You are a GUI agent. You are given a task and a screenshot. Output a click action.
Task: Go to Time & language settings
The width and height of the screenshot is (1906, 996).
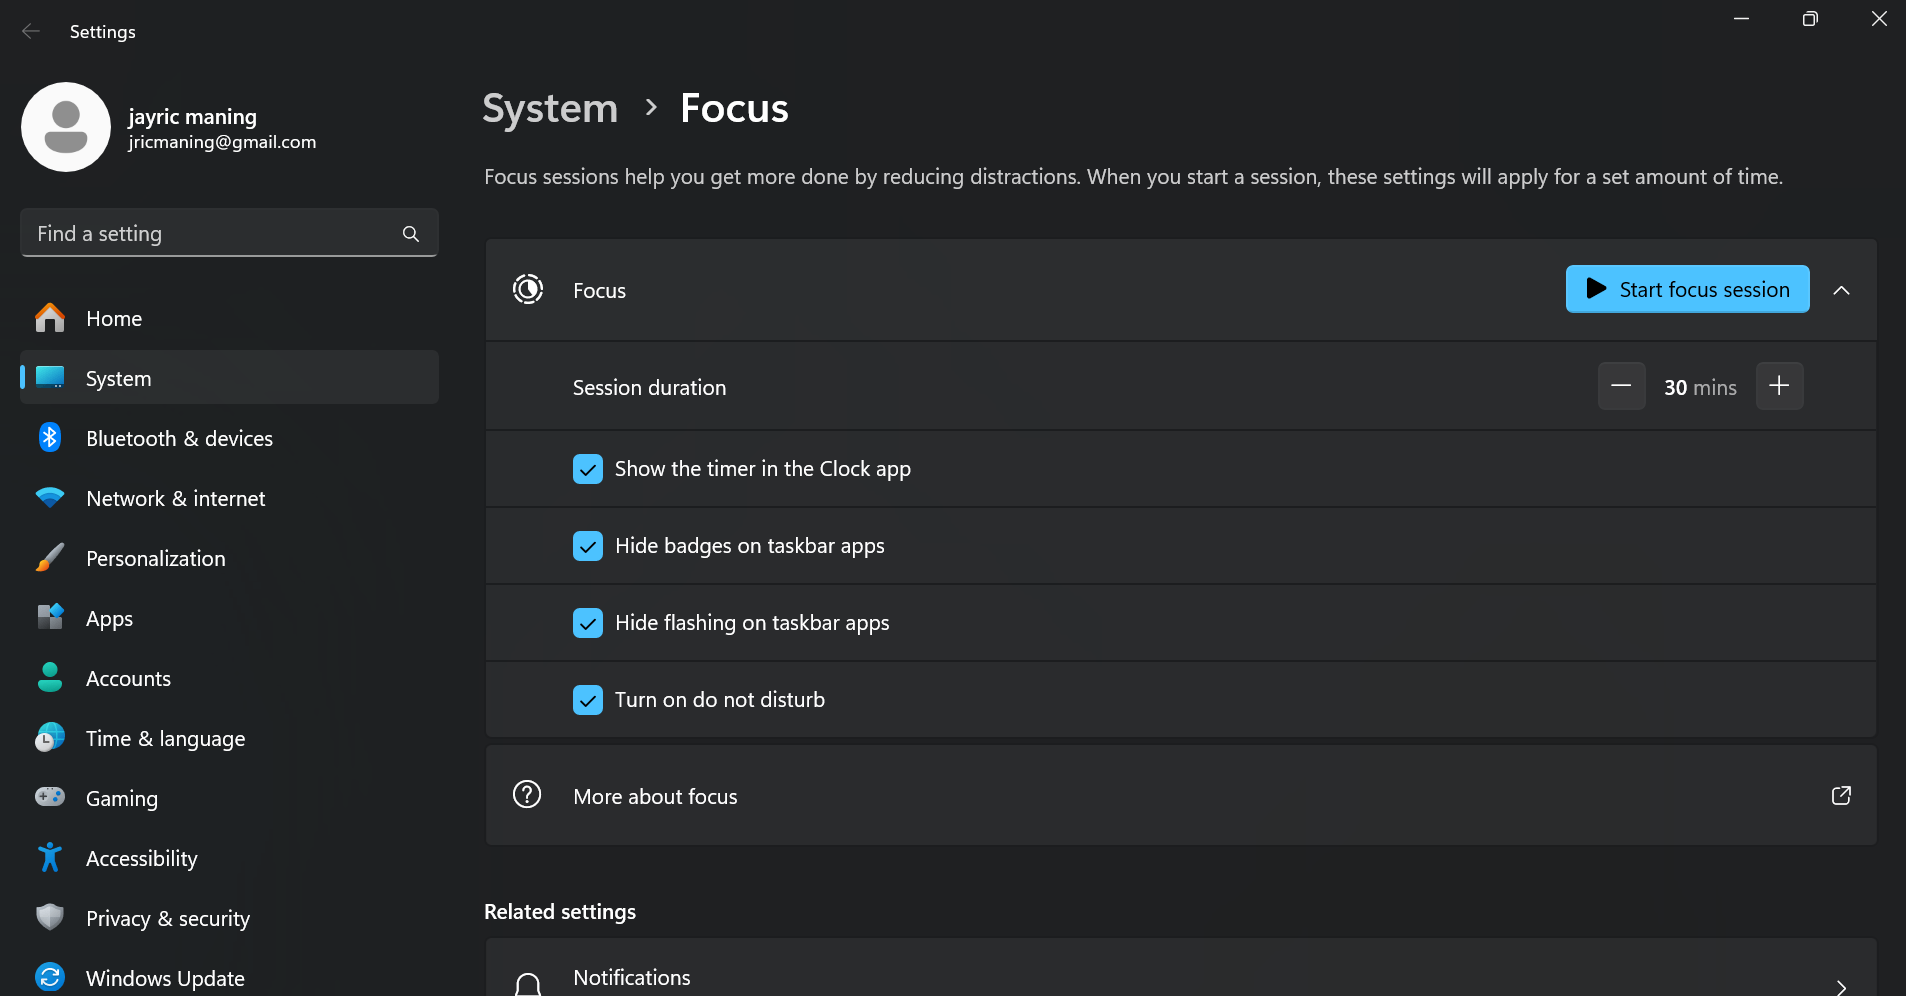pyautogui.click(x=165, y=738)
